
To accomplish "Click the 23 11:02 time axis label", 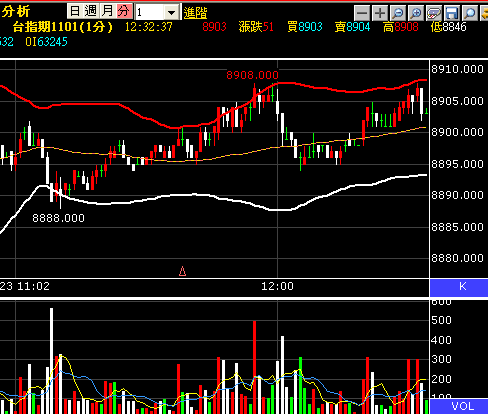I will click(x=25, y=286).
